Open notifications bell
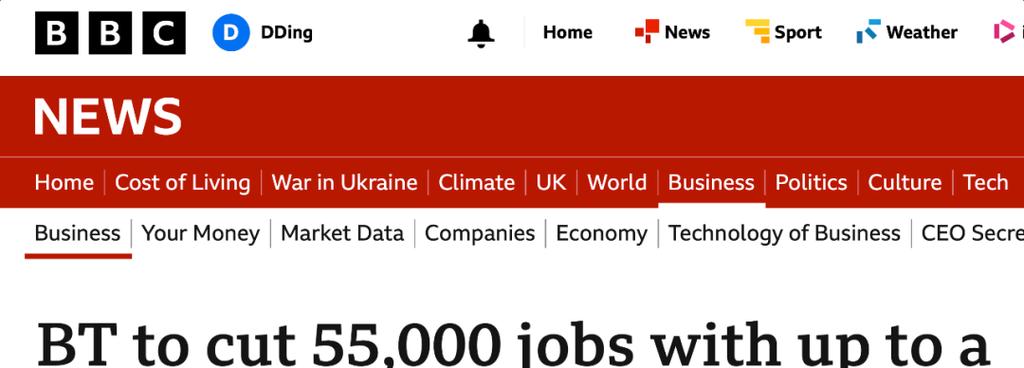The width and height of the screenshot is (1024, 368). pyautogui.click(x=481, y=33)
